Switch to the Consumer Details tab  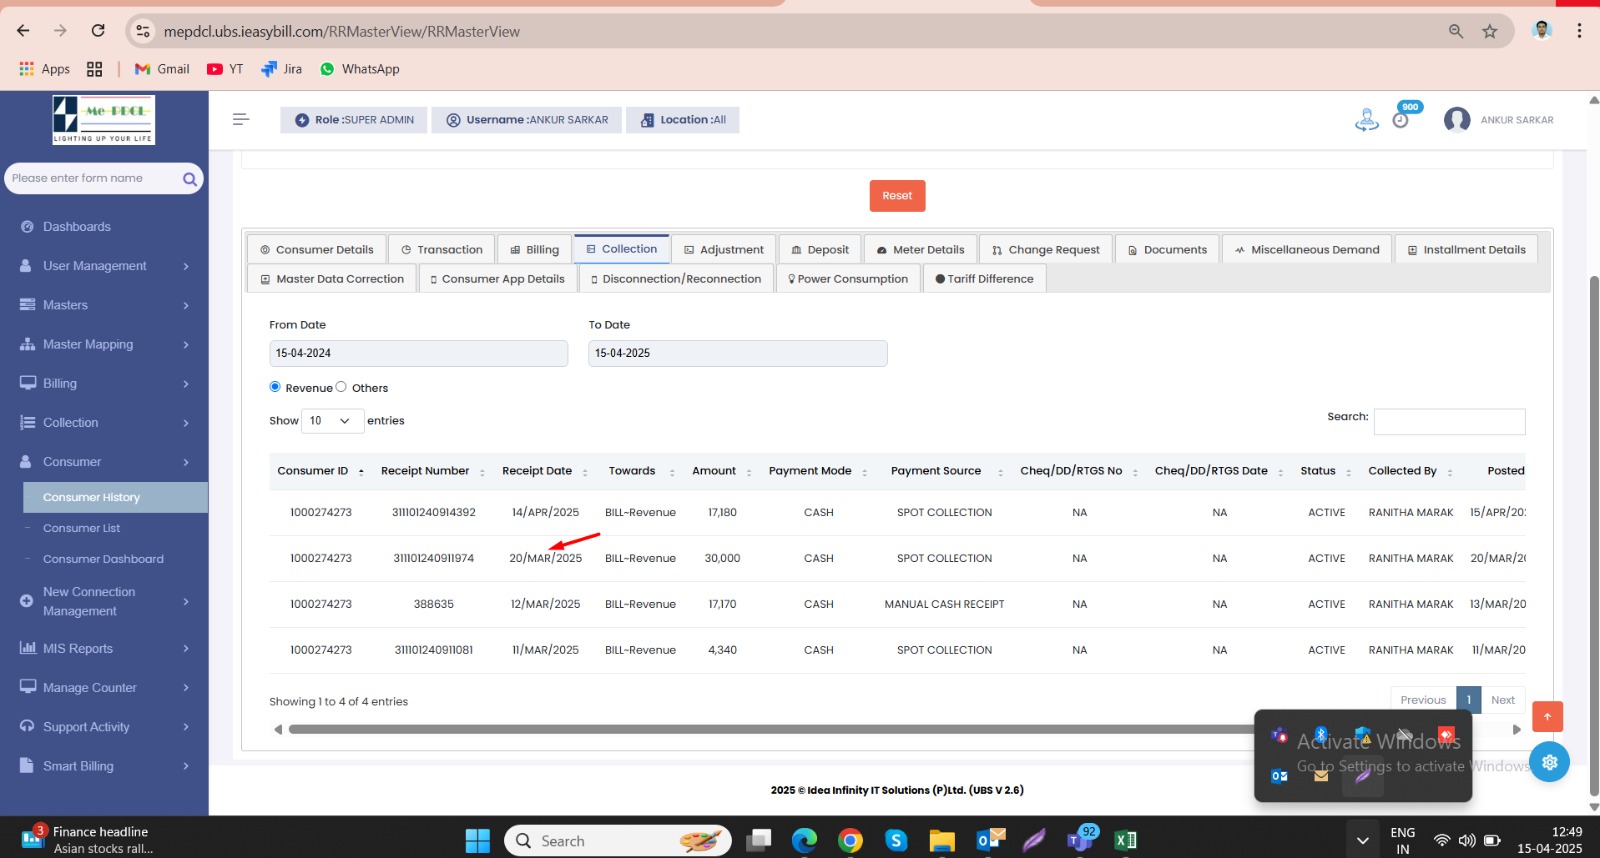[x=316, y=249]
